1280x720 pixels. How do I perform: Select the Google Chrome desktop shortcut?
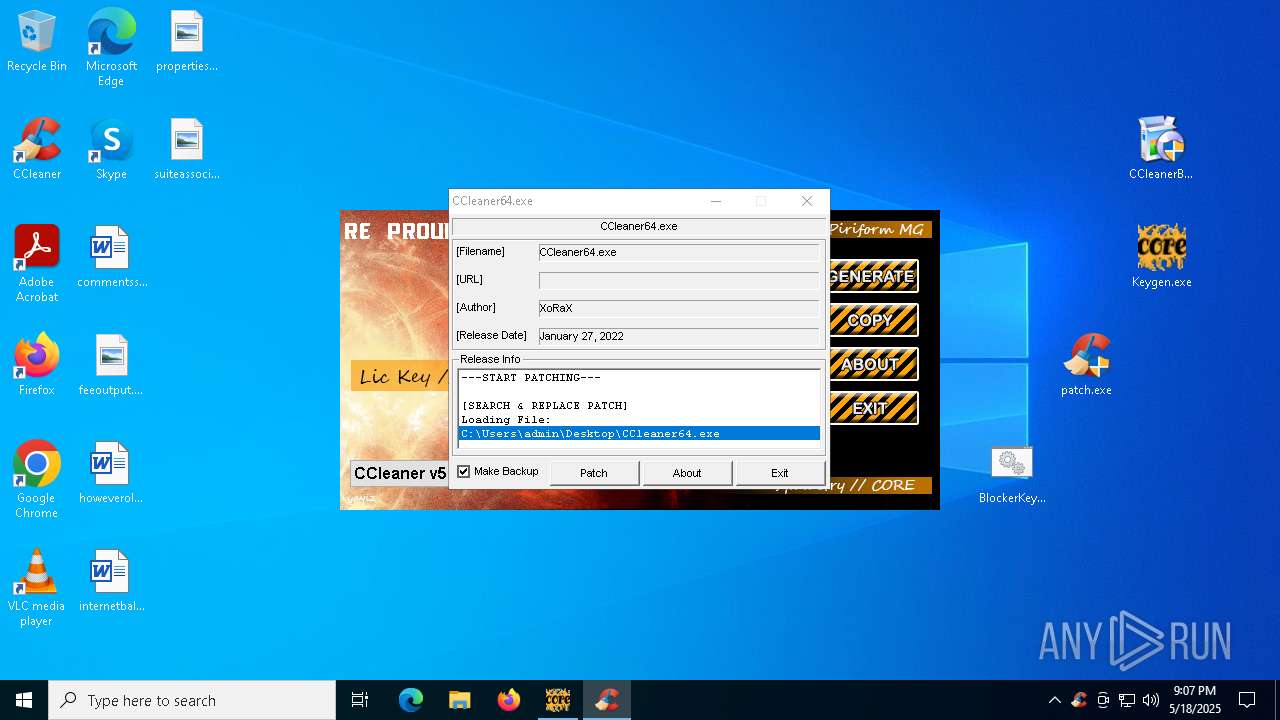point(37,480)
